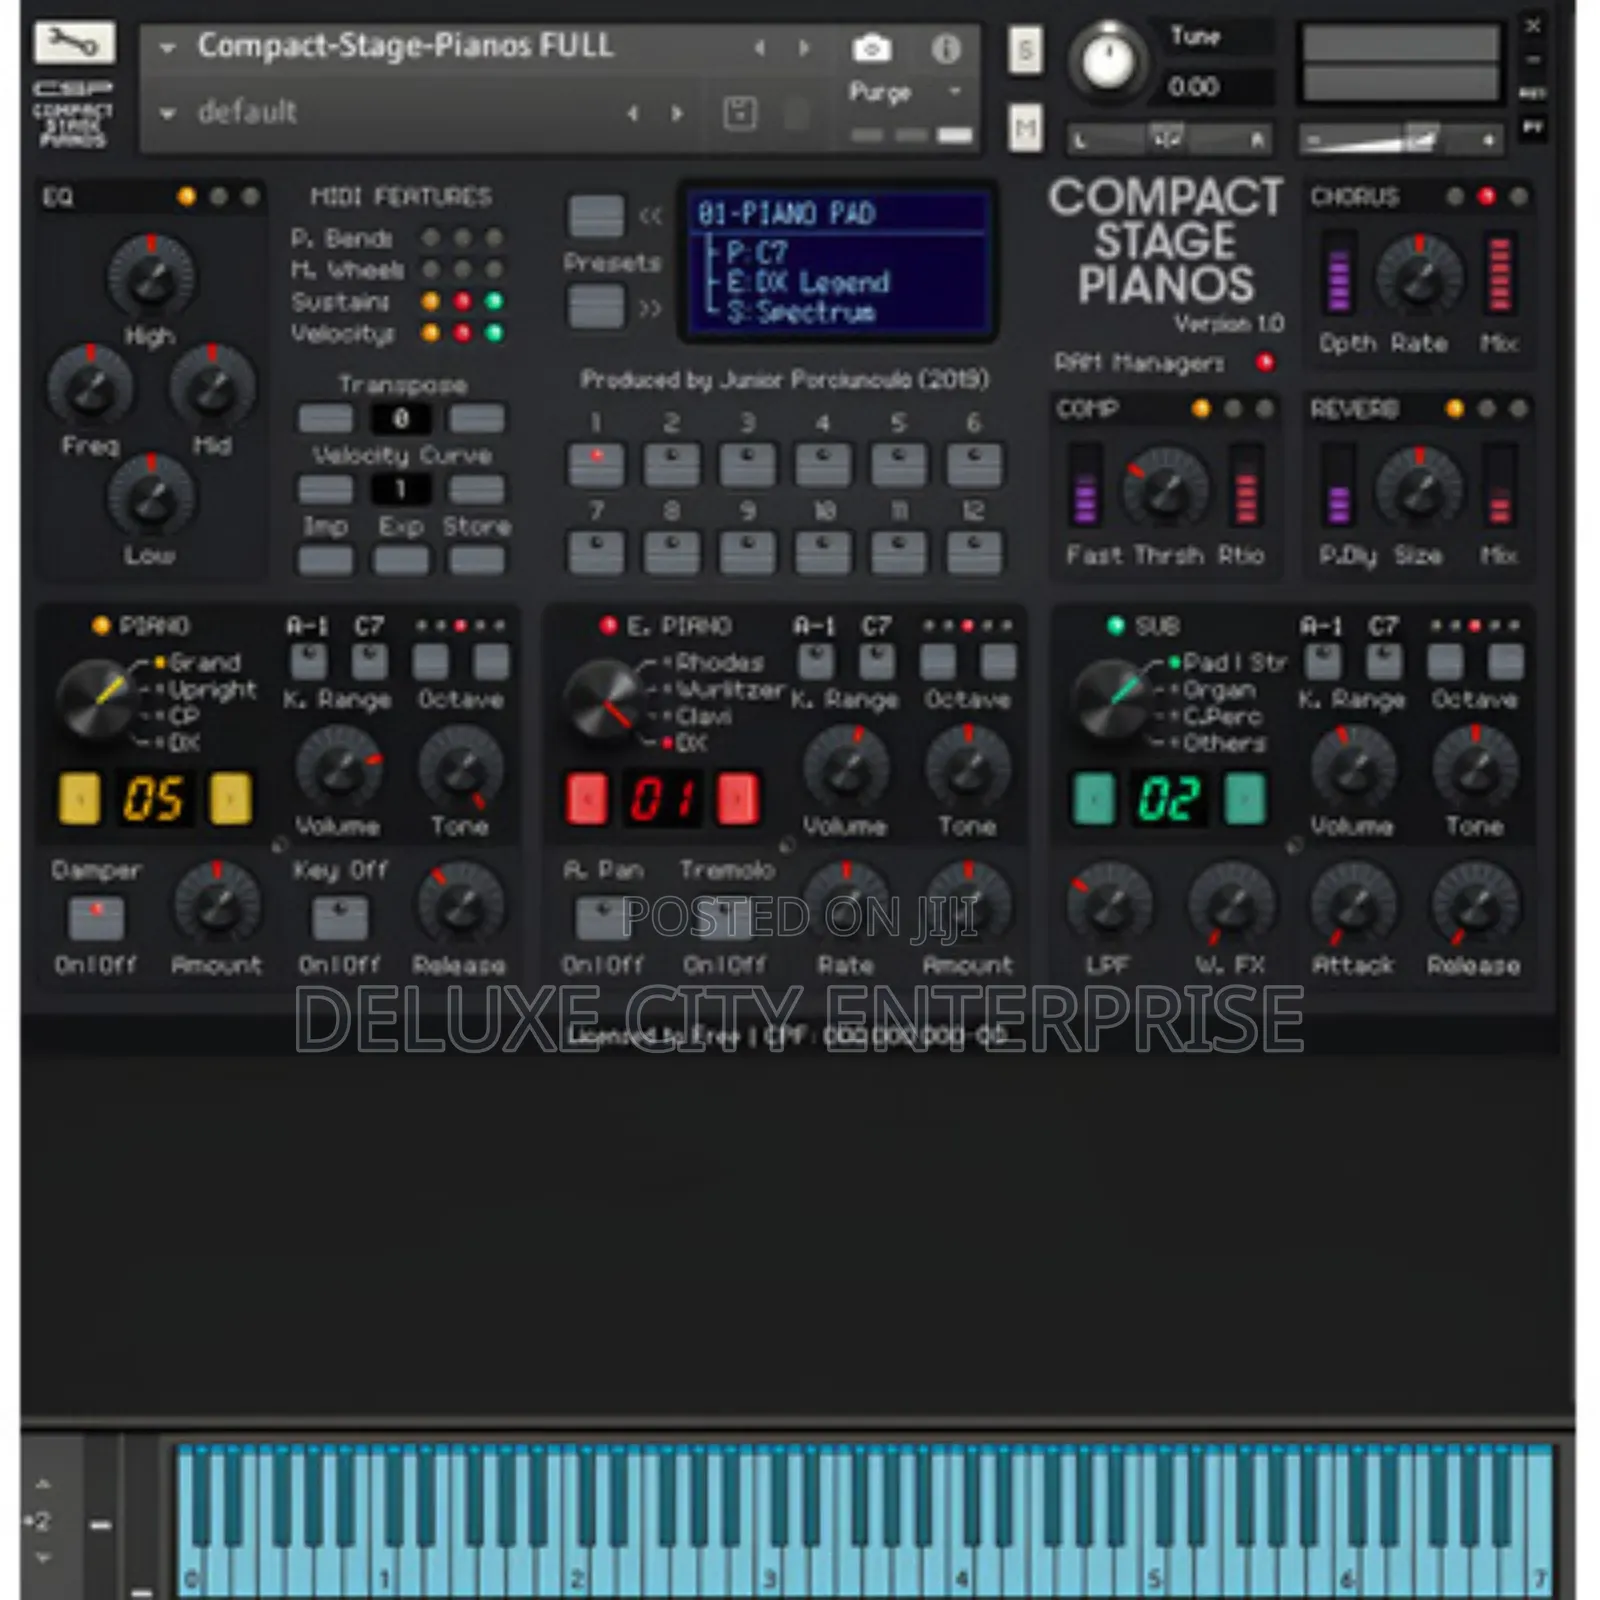Turn the Piano Tone knob
Screen dimensions: 1600x1600
(461, 769)
